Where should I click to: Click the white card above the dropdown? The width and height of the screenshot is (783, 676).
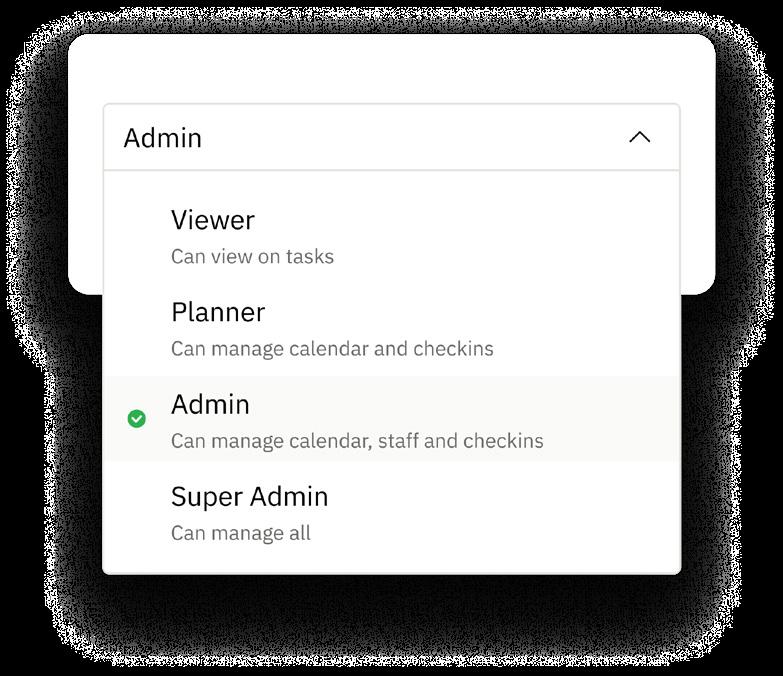tap(392, 69)
